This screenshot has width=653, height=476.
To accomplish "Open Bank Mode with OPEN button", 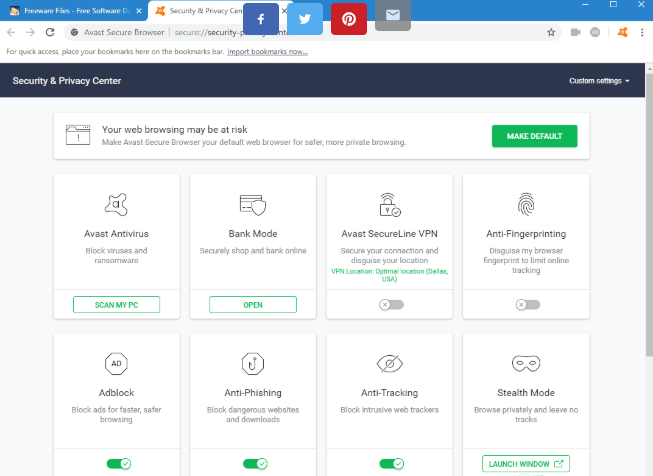I will (x=253, y=305).
